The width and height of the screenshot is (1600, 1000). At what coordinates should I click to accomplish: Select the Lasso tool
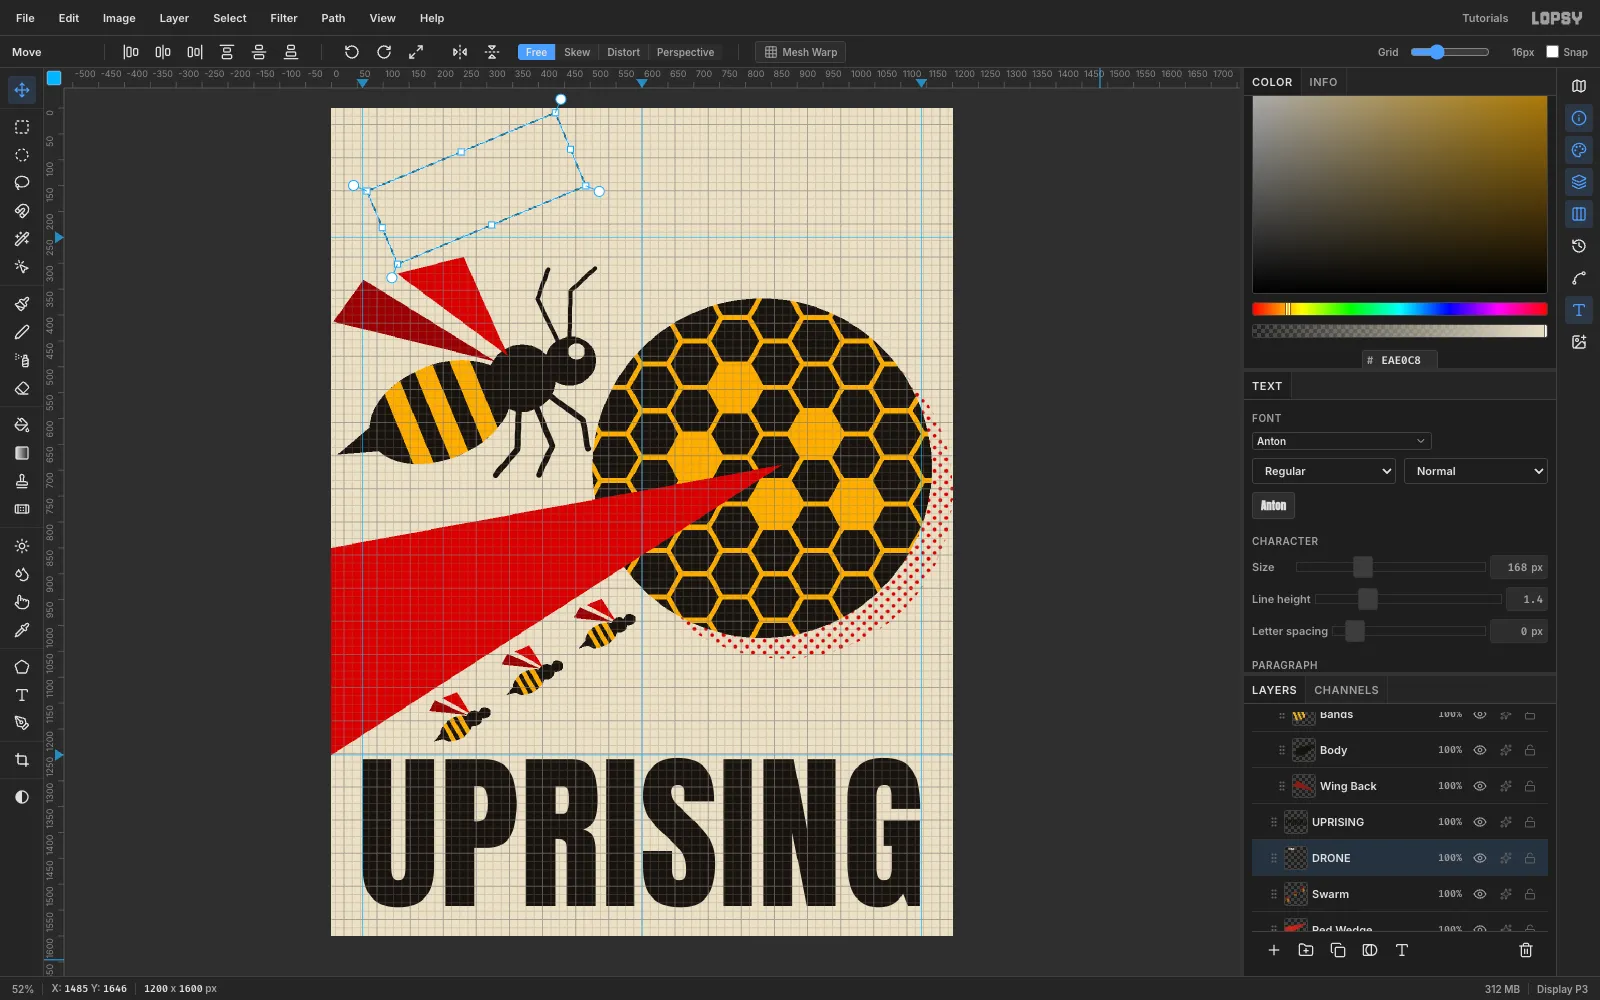coord(22,183)
